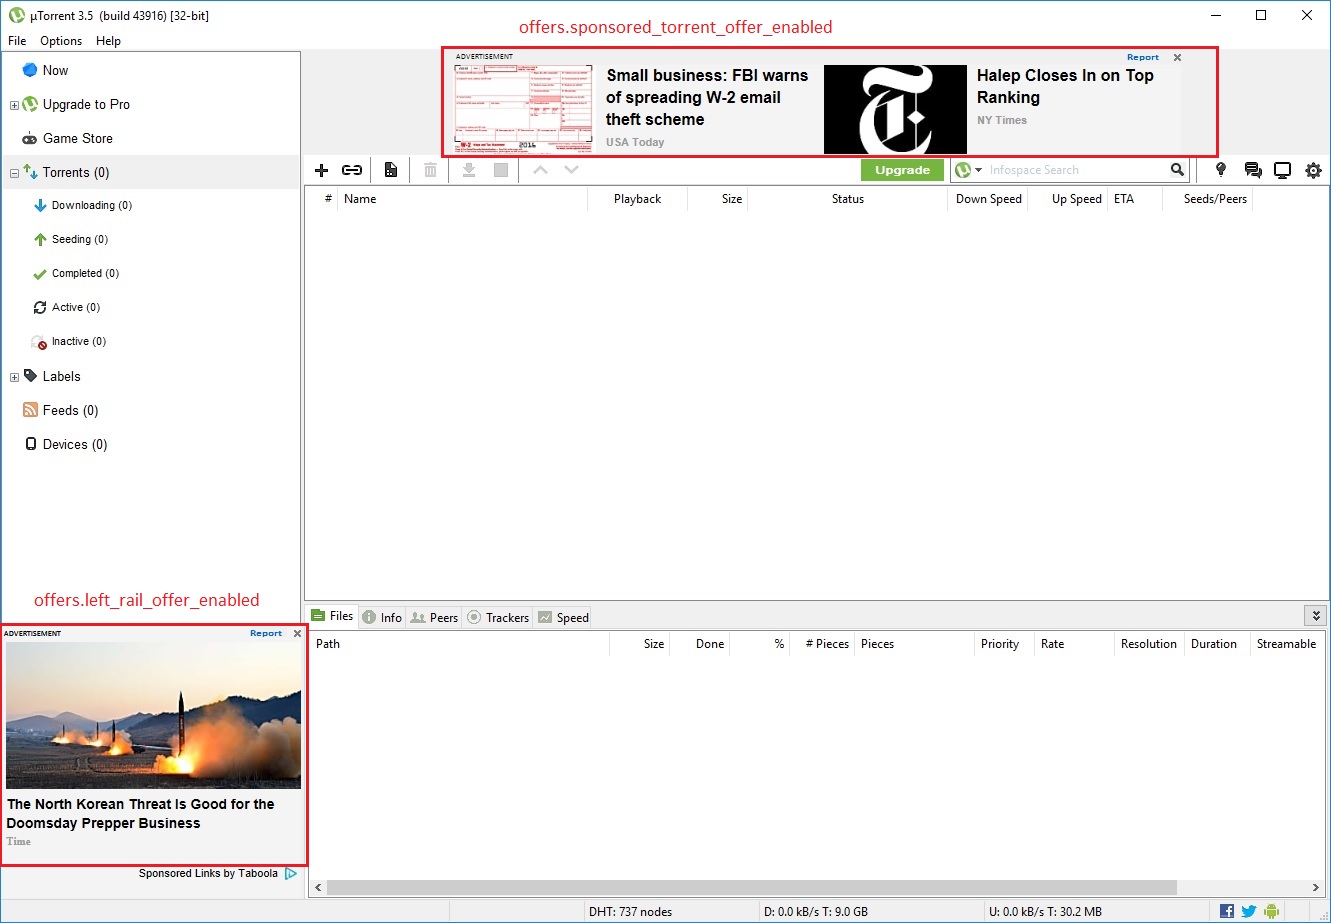Viewport: 1331px width, 923px height.
Task: Click the Facebook icon in status bar
Action: (1227, 911)
